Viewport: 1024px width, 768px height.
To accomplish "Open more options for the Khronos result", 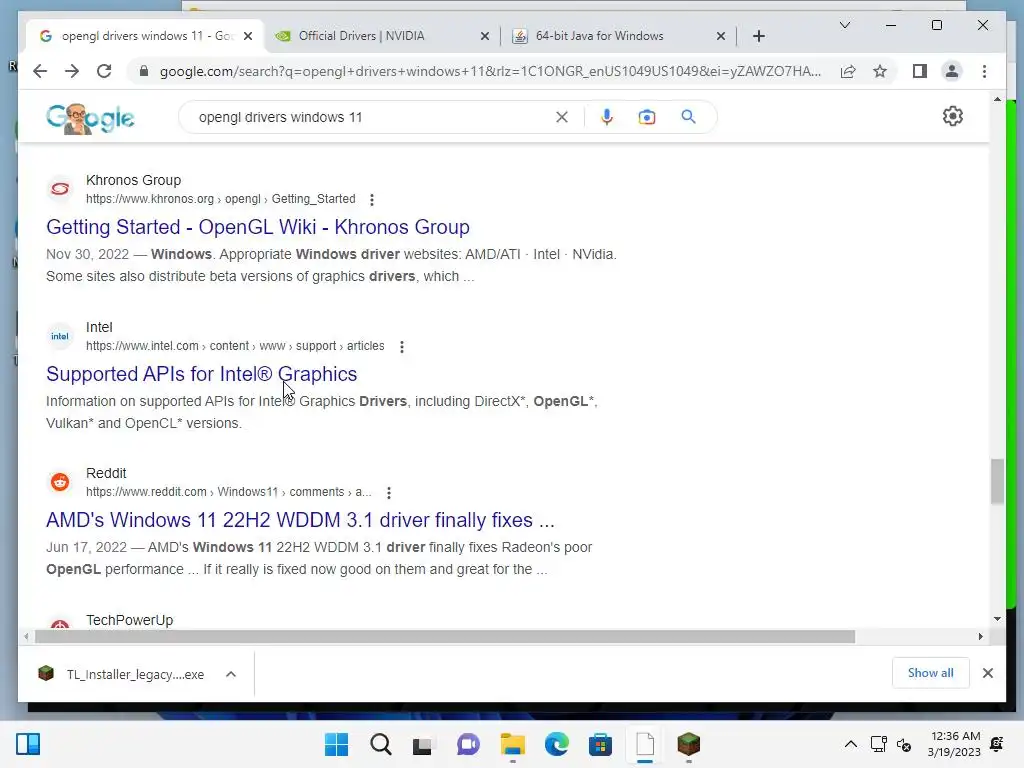I will (x=372, y=199).
